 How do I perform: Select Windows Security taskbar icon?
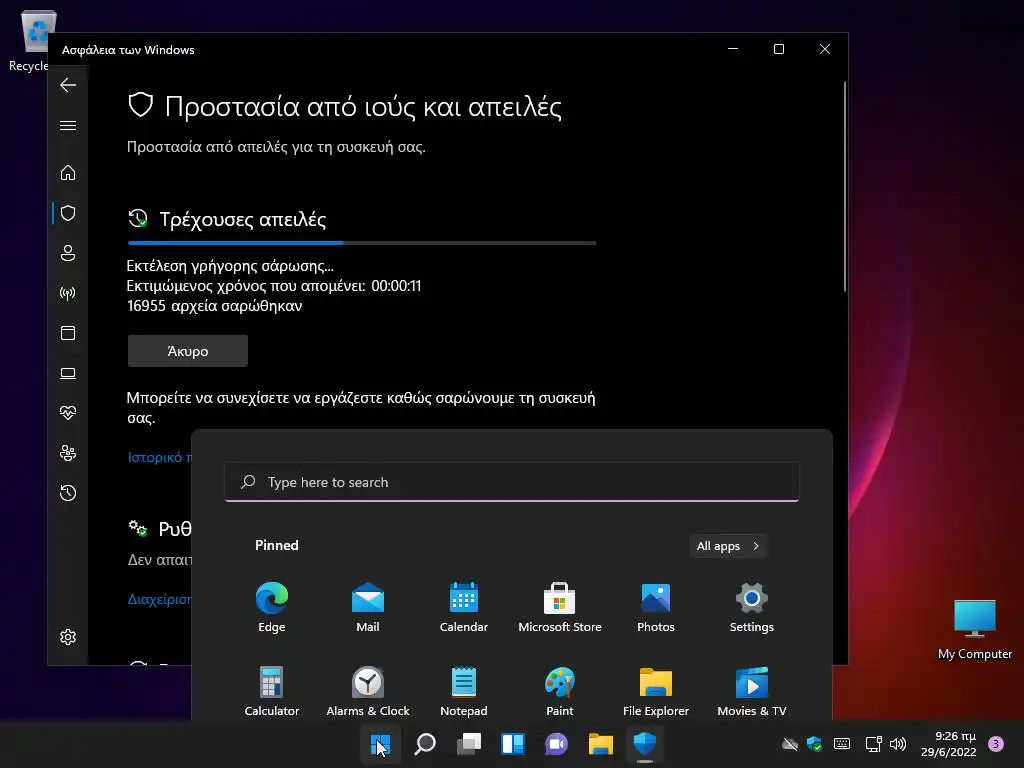(x=645, y=744)
